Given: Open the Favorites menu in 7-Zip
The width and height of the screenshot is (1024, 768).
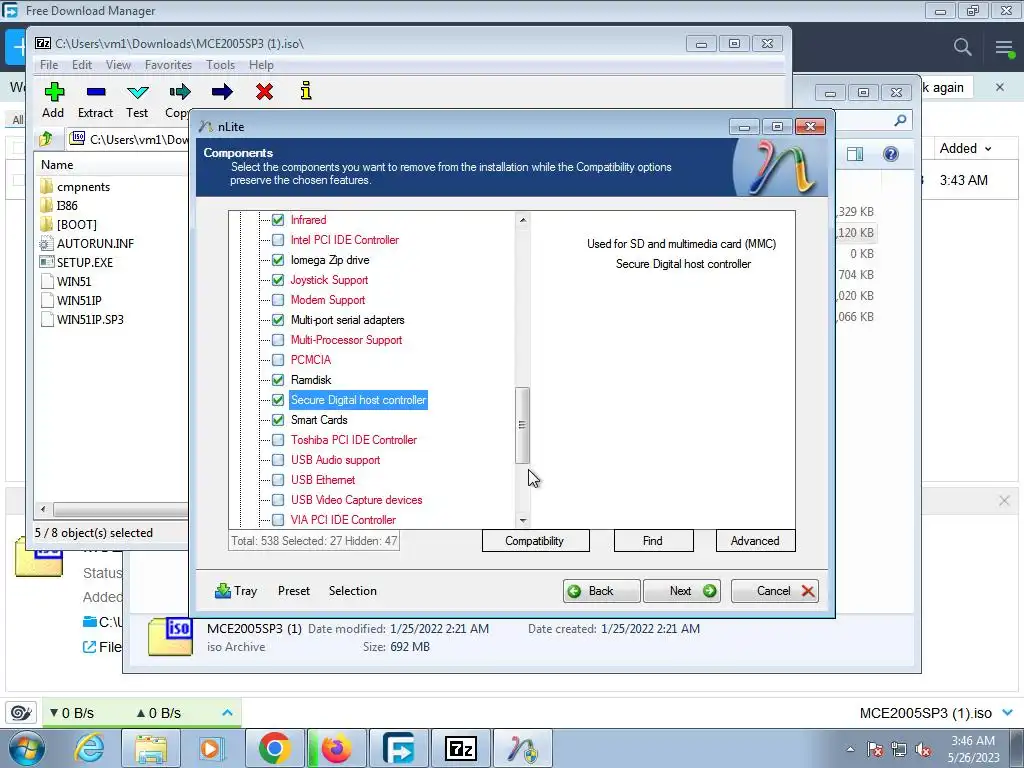Looking at the screenshot, I should pyautogui.click(x=168, y=65).
